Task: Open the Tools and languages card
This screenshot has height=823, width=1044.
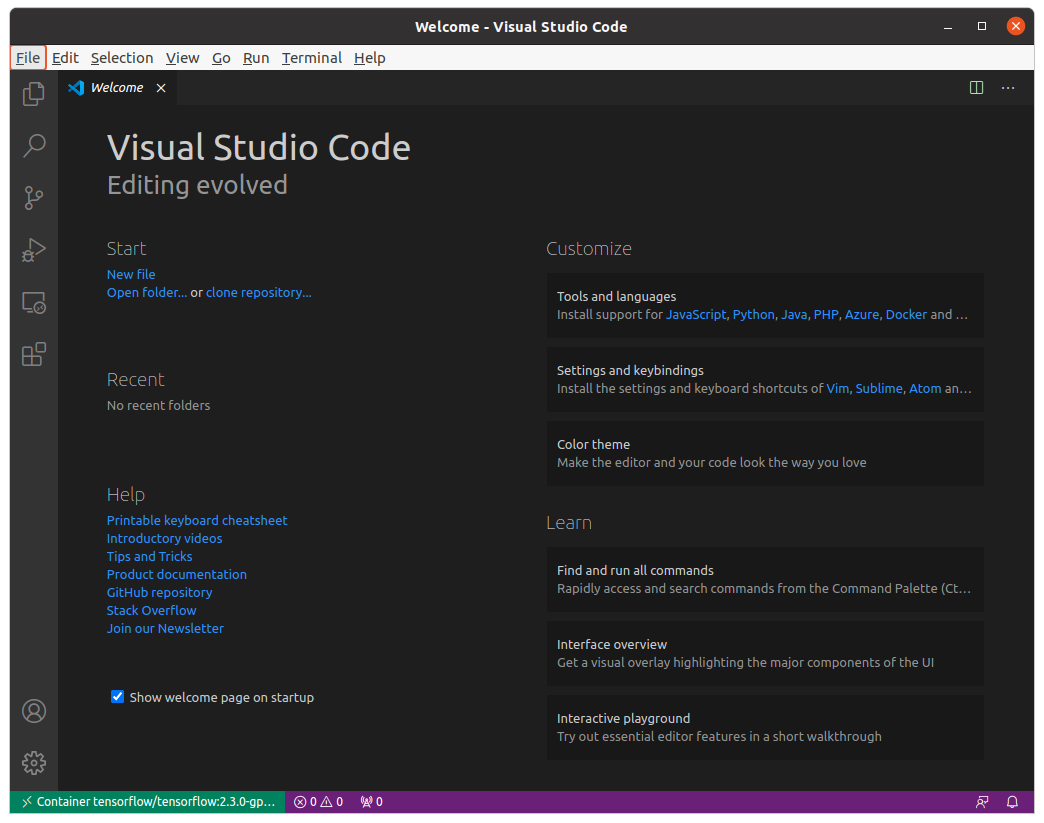Action: point(765,305)
